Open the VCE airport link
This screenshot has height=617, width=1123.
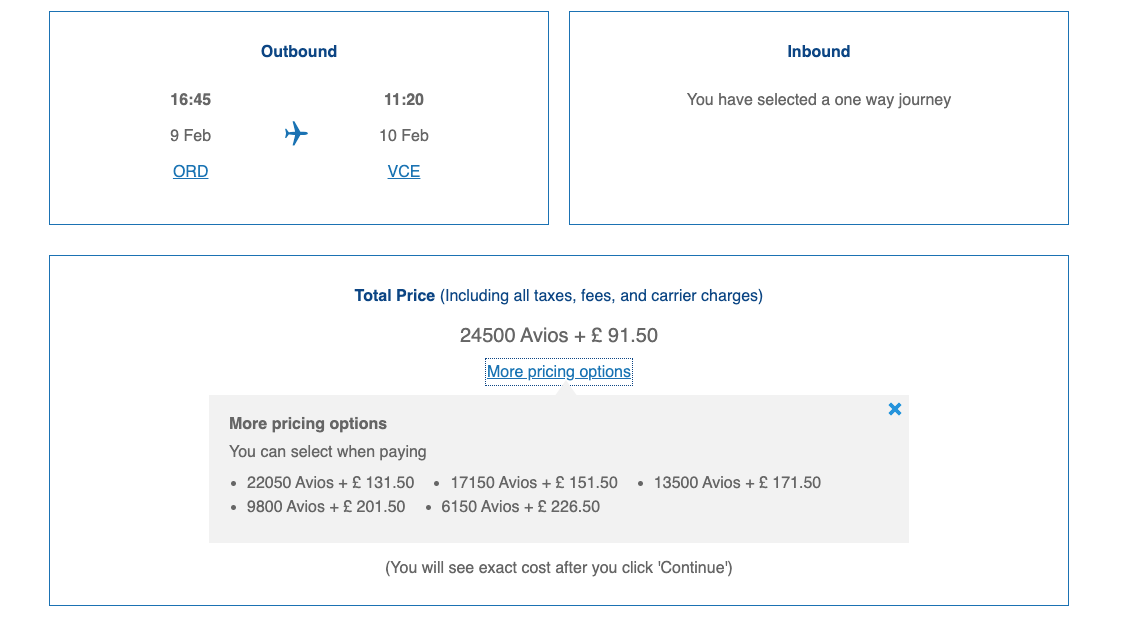pos(404,171)
